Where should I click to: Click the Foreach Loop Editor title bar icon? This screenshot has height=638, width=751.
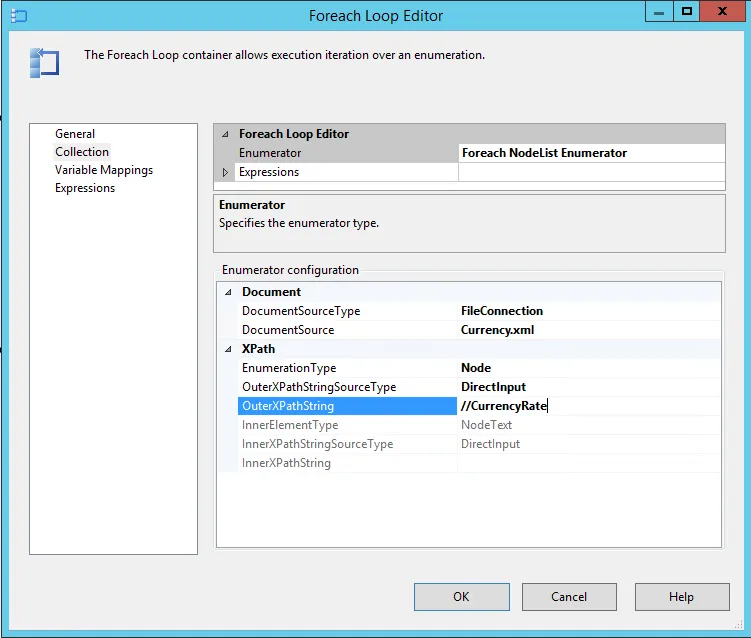click(19, 16)
